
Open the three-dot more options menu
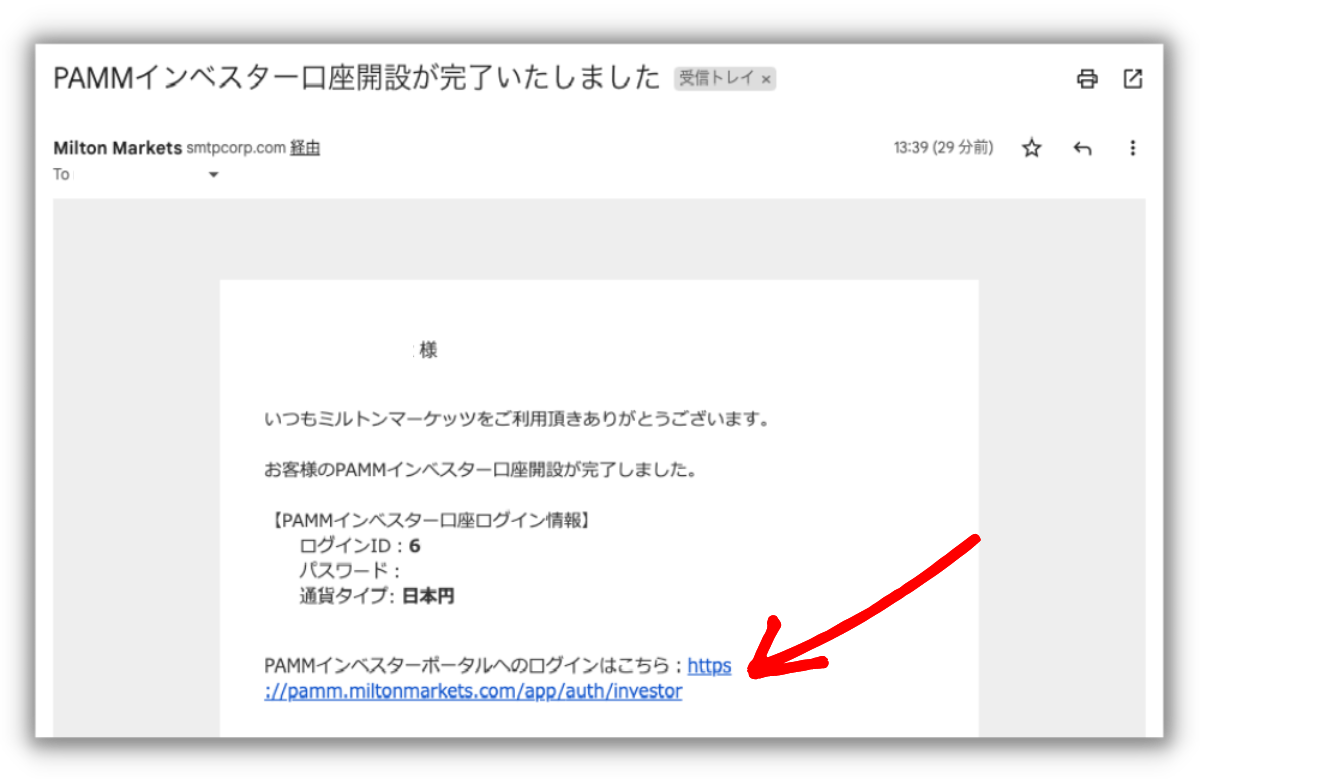[1133, 148]
